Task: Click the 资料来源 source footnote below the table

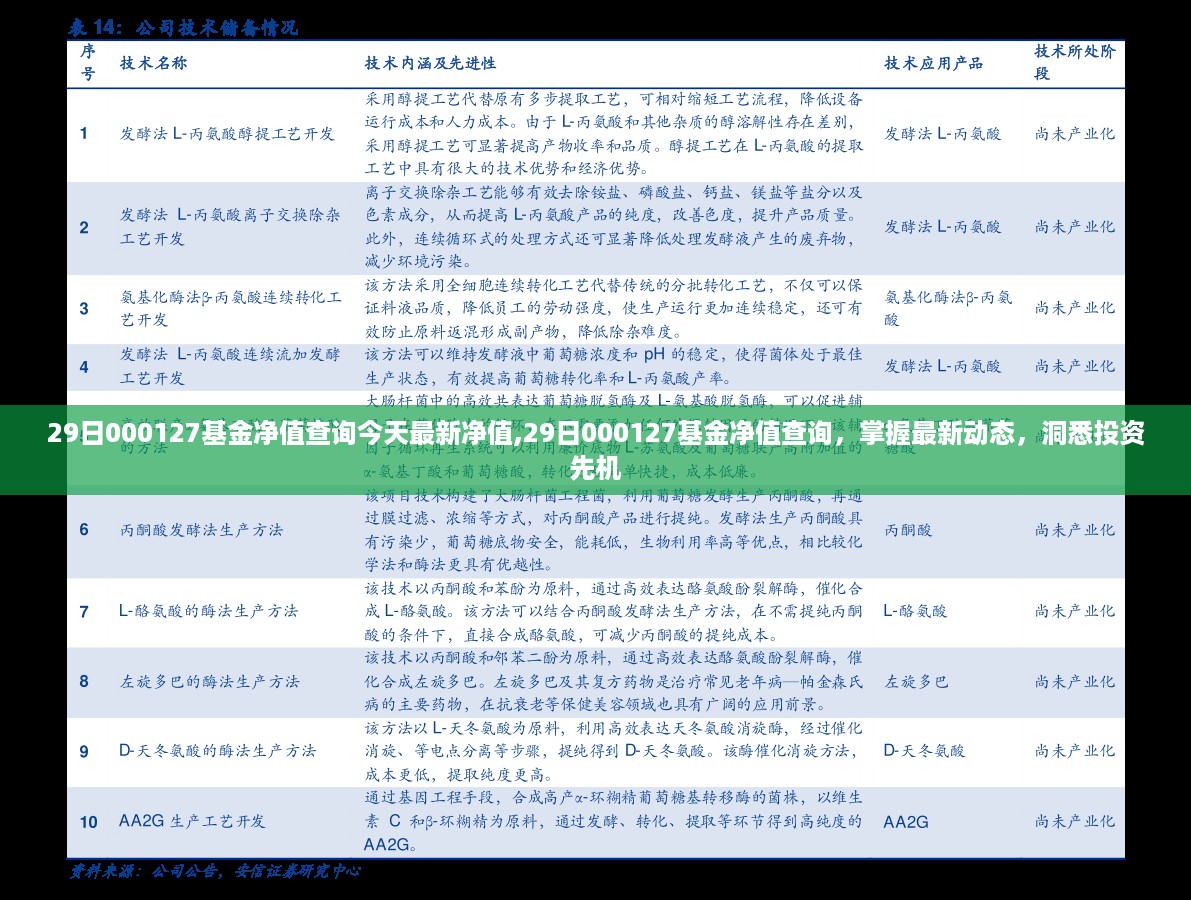Action: 214,871
